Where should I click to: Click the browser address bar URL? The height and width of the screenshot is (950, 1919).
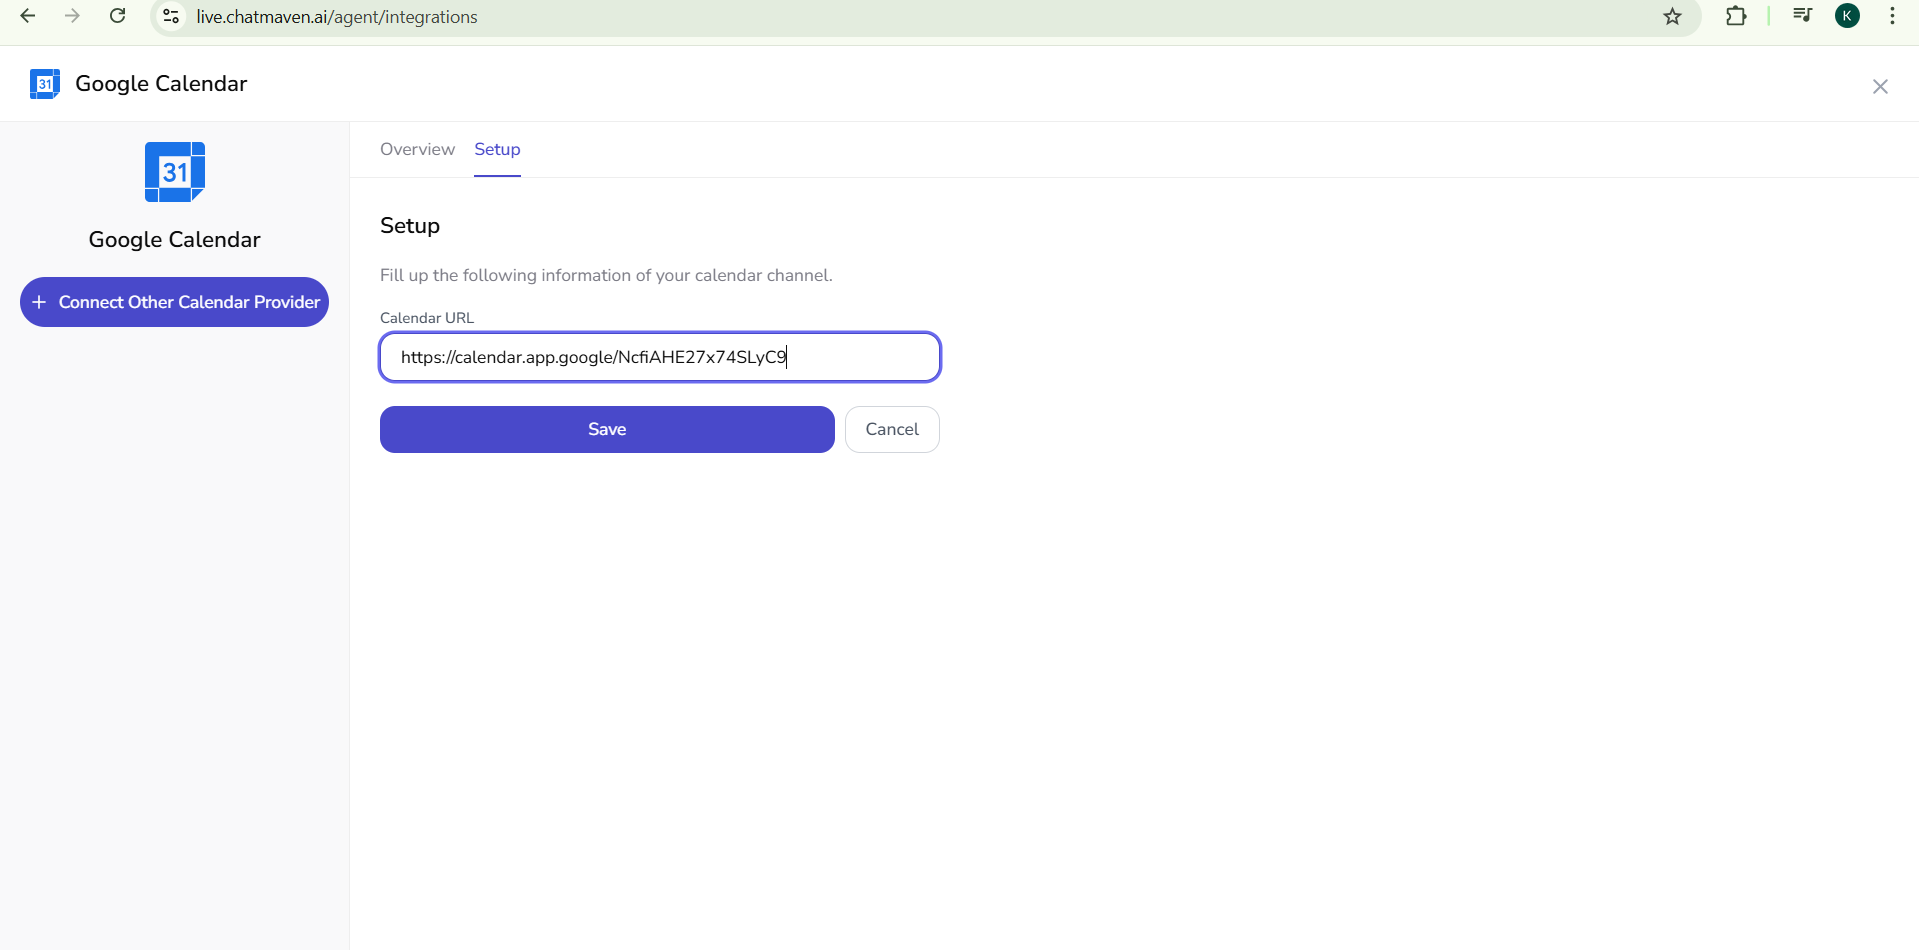337,17
